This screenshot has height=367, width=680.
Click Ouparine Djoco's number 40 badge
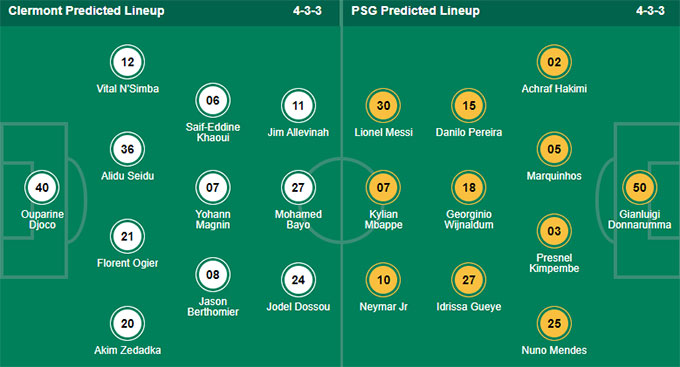coord(42,187)
